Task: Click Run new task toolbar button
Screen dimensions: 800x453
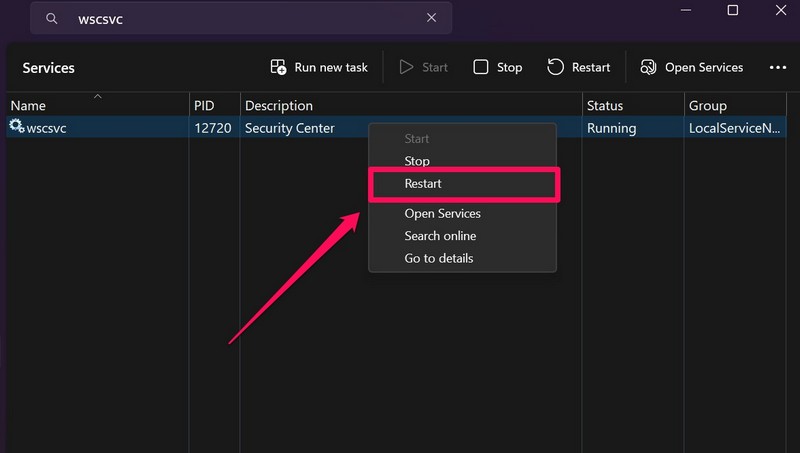Action: [319, 67]
